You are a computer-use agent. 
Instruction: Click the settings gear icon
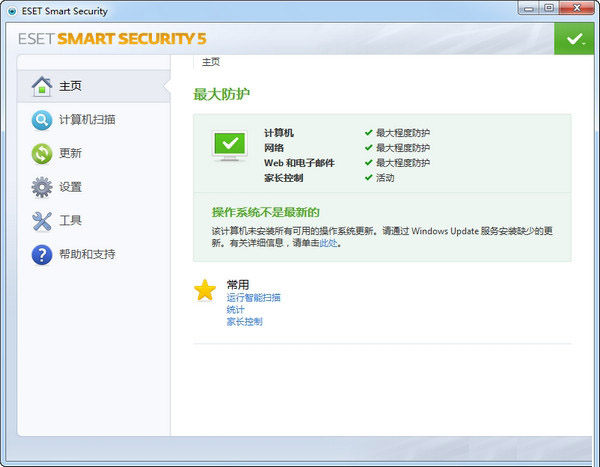point(41,187)
